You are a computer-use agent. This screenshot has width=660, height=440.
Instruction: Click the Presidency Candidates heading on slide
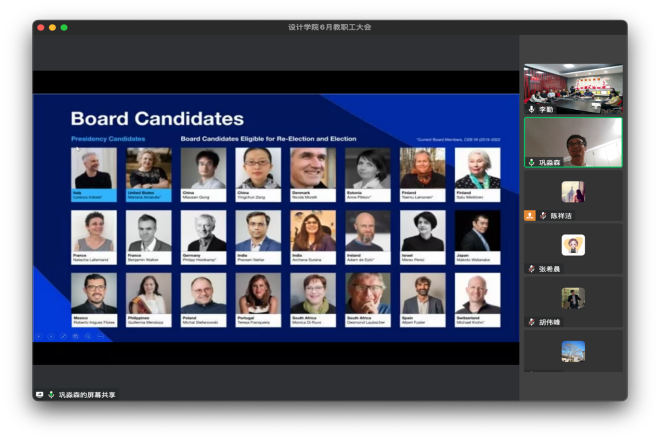pos(108,138)
